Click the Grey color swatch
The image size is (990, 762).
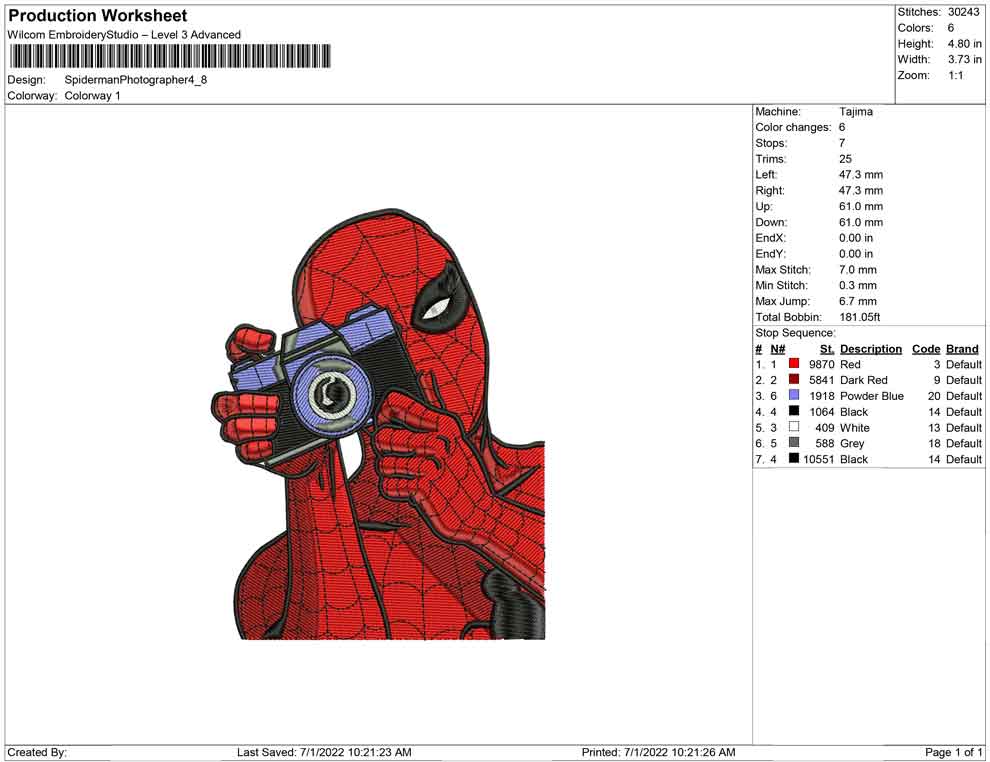(x=794, y=443)
